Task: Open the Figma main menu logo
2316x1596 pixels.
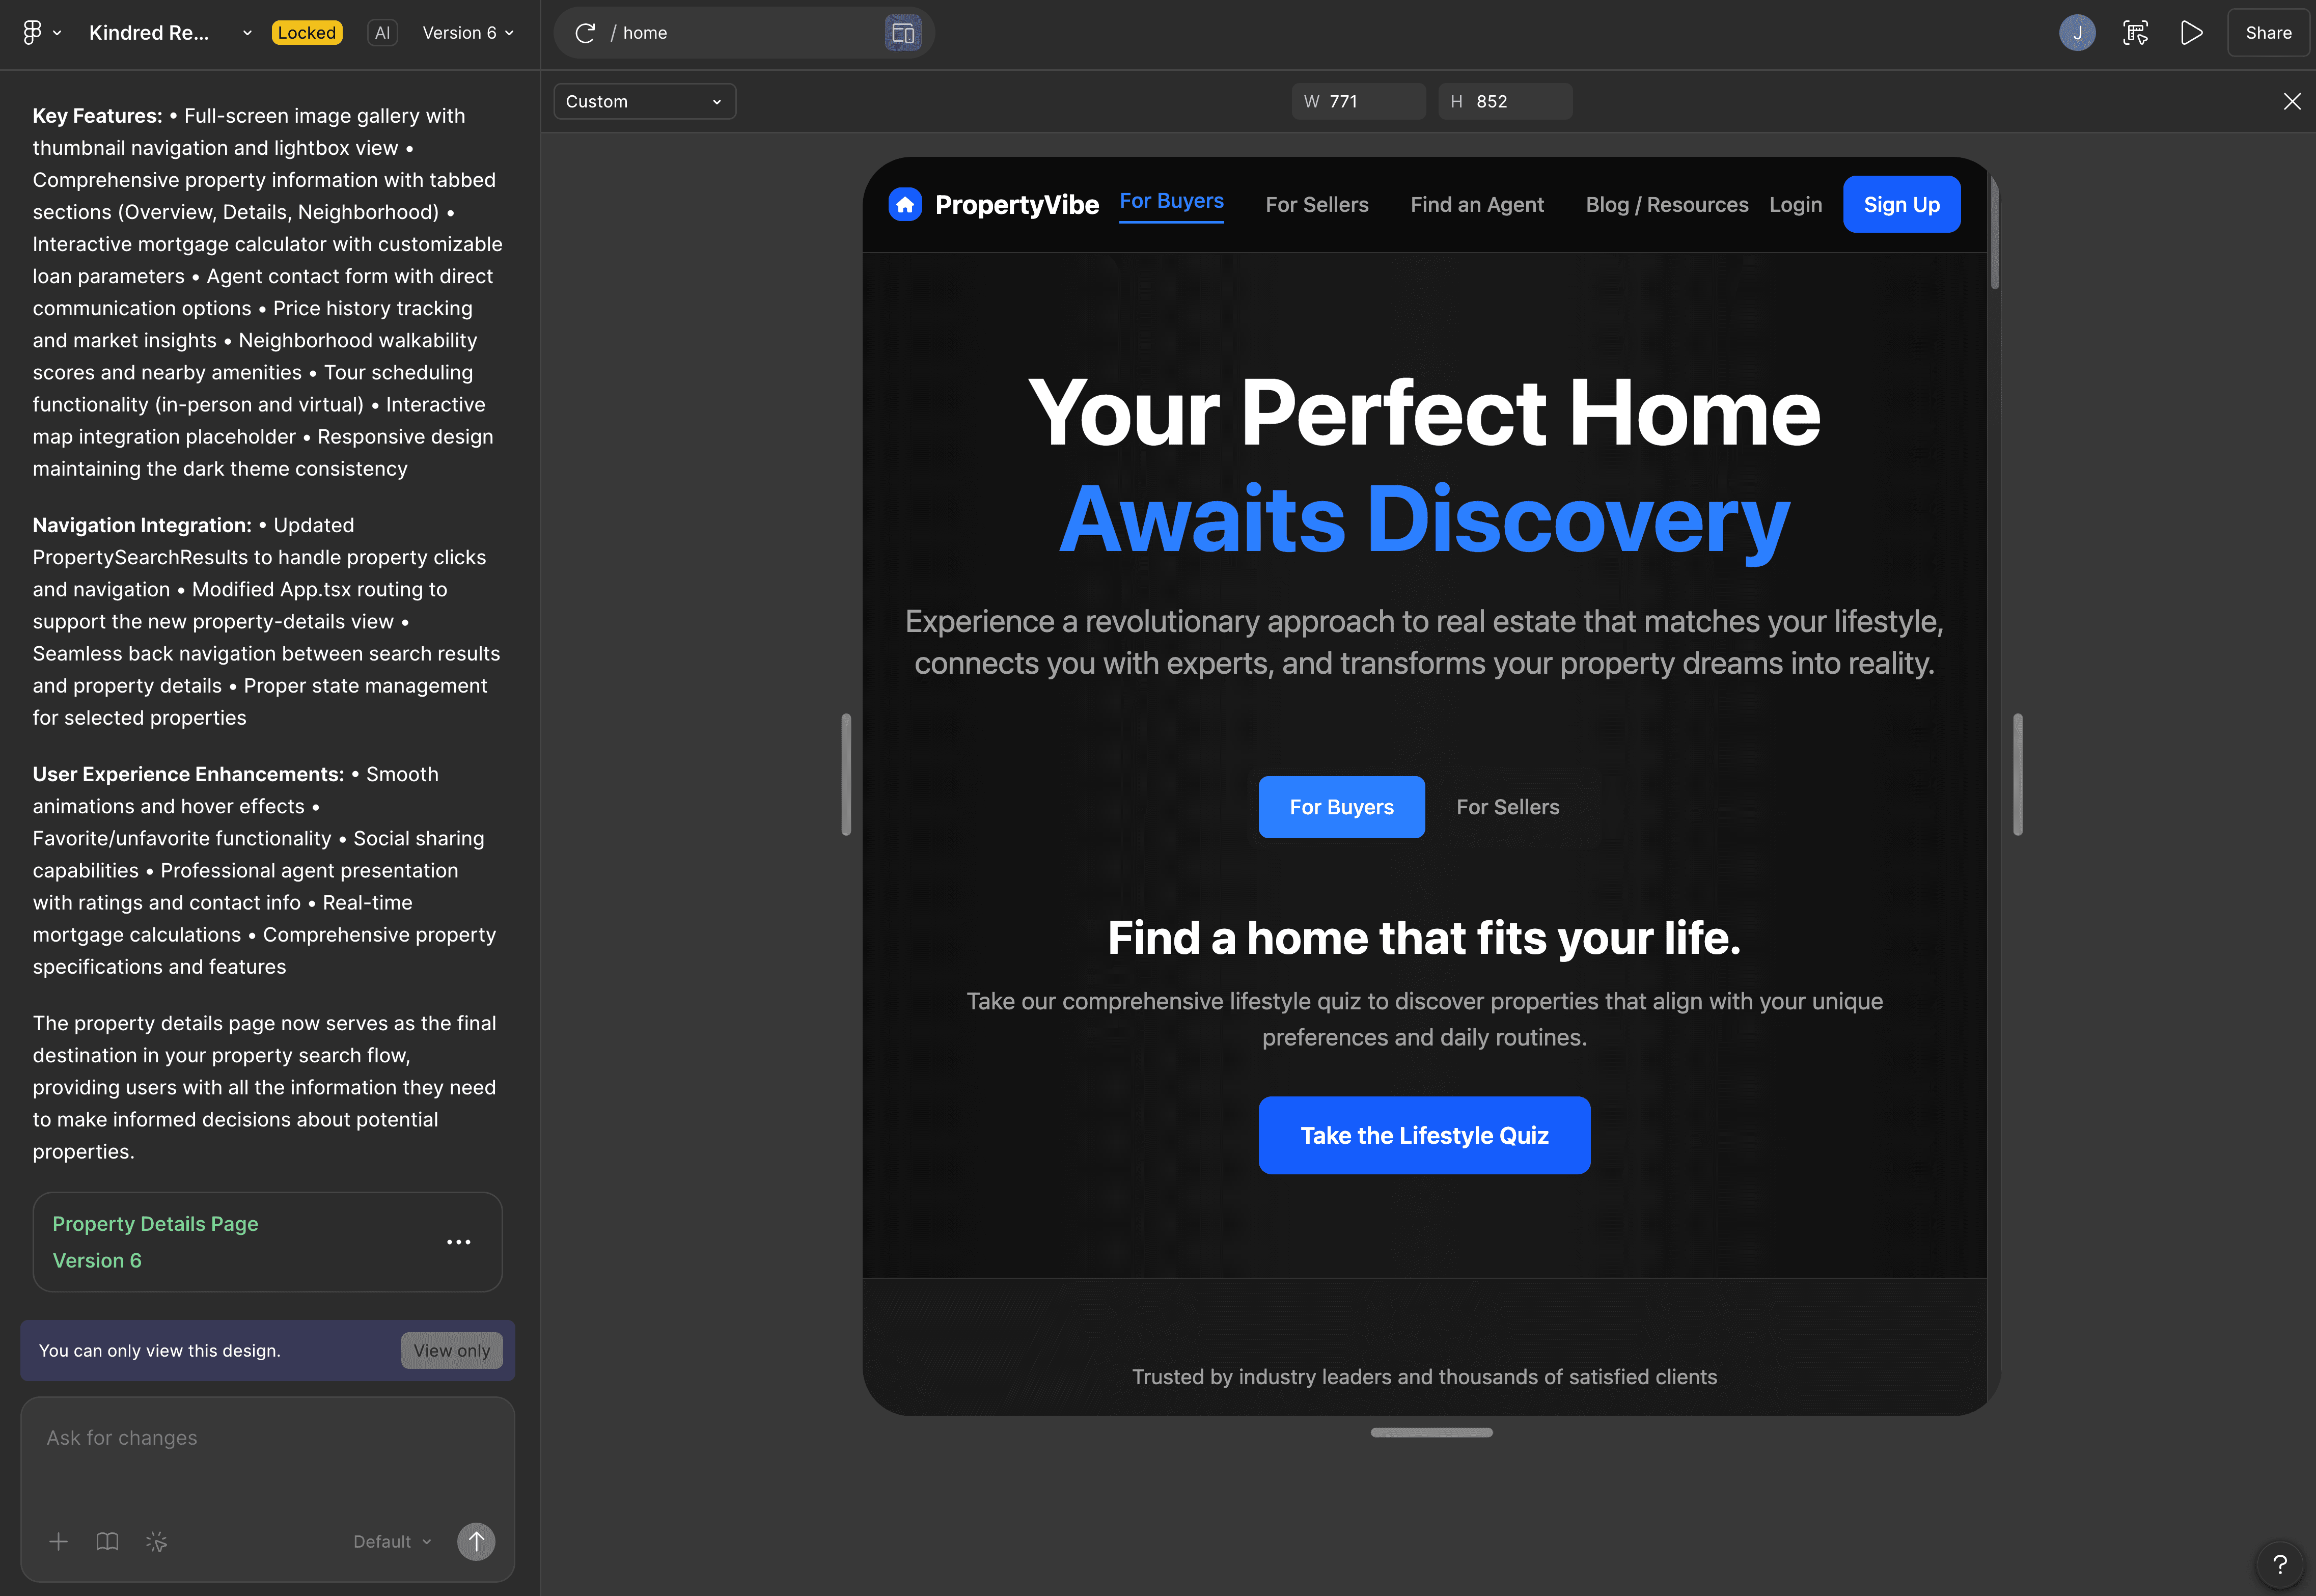Action: point(33,33)
